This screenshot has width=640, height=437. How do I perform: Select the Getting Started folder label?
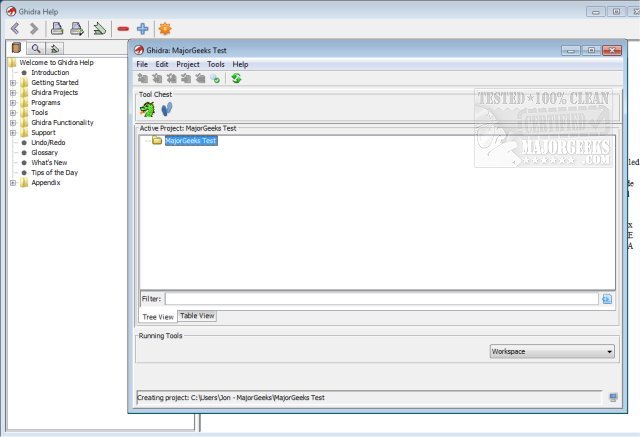55,82
